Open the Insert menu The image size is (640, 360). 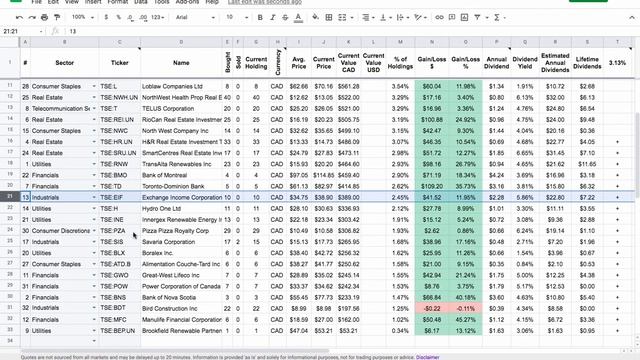[x=93, y=2]
